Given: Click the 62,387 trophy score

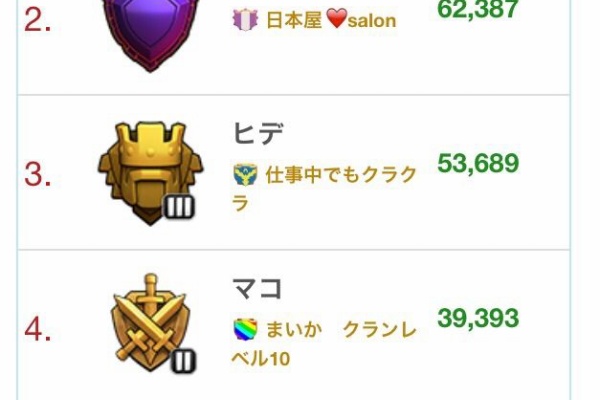Looking at the screenshot, I should click(x=478, y=8).
